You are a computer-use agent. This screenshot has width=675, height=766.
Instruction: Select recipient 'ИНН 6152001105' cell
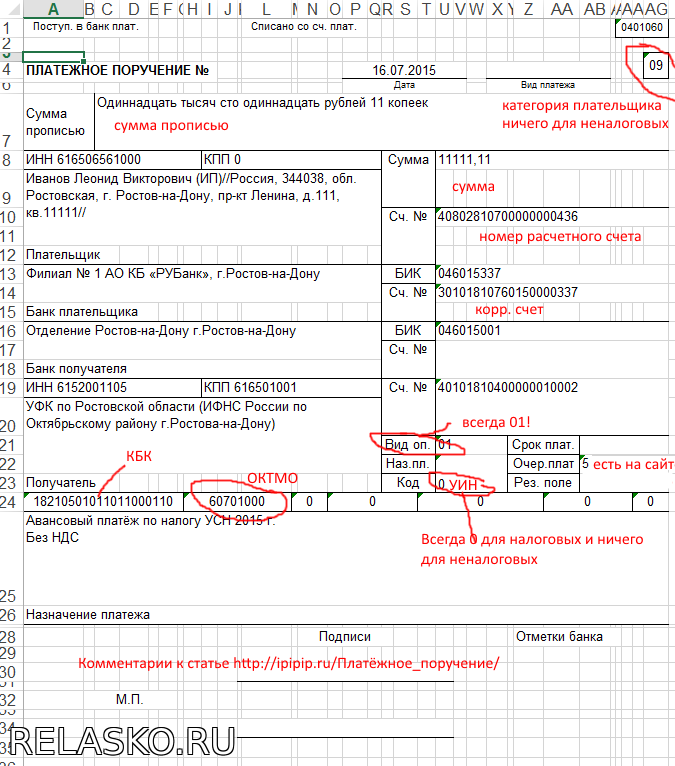[112, 388]
